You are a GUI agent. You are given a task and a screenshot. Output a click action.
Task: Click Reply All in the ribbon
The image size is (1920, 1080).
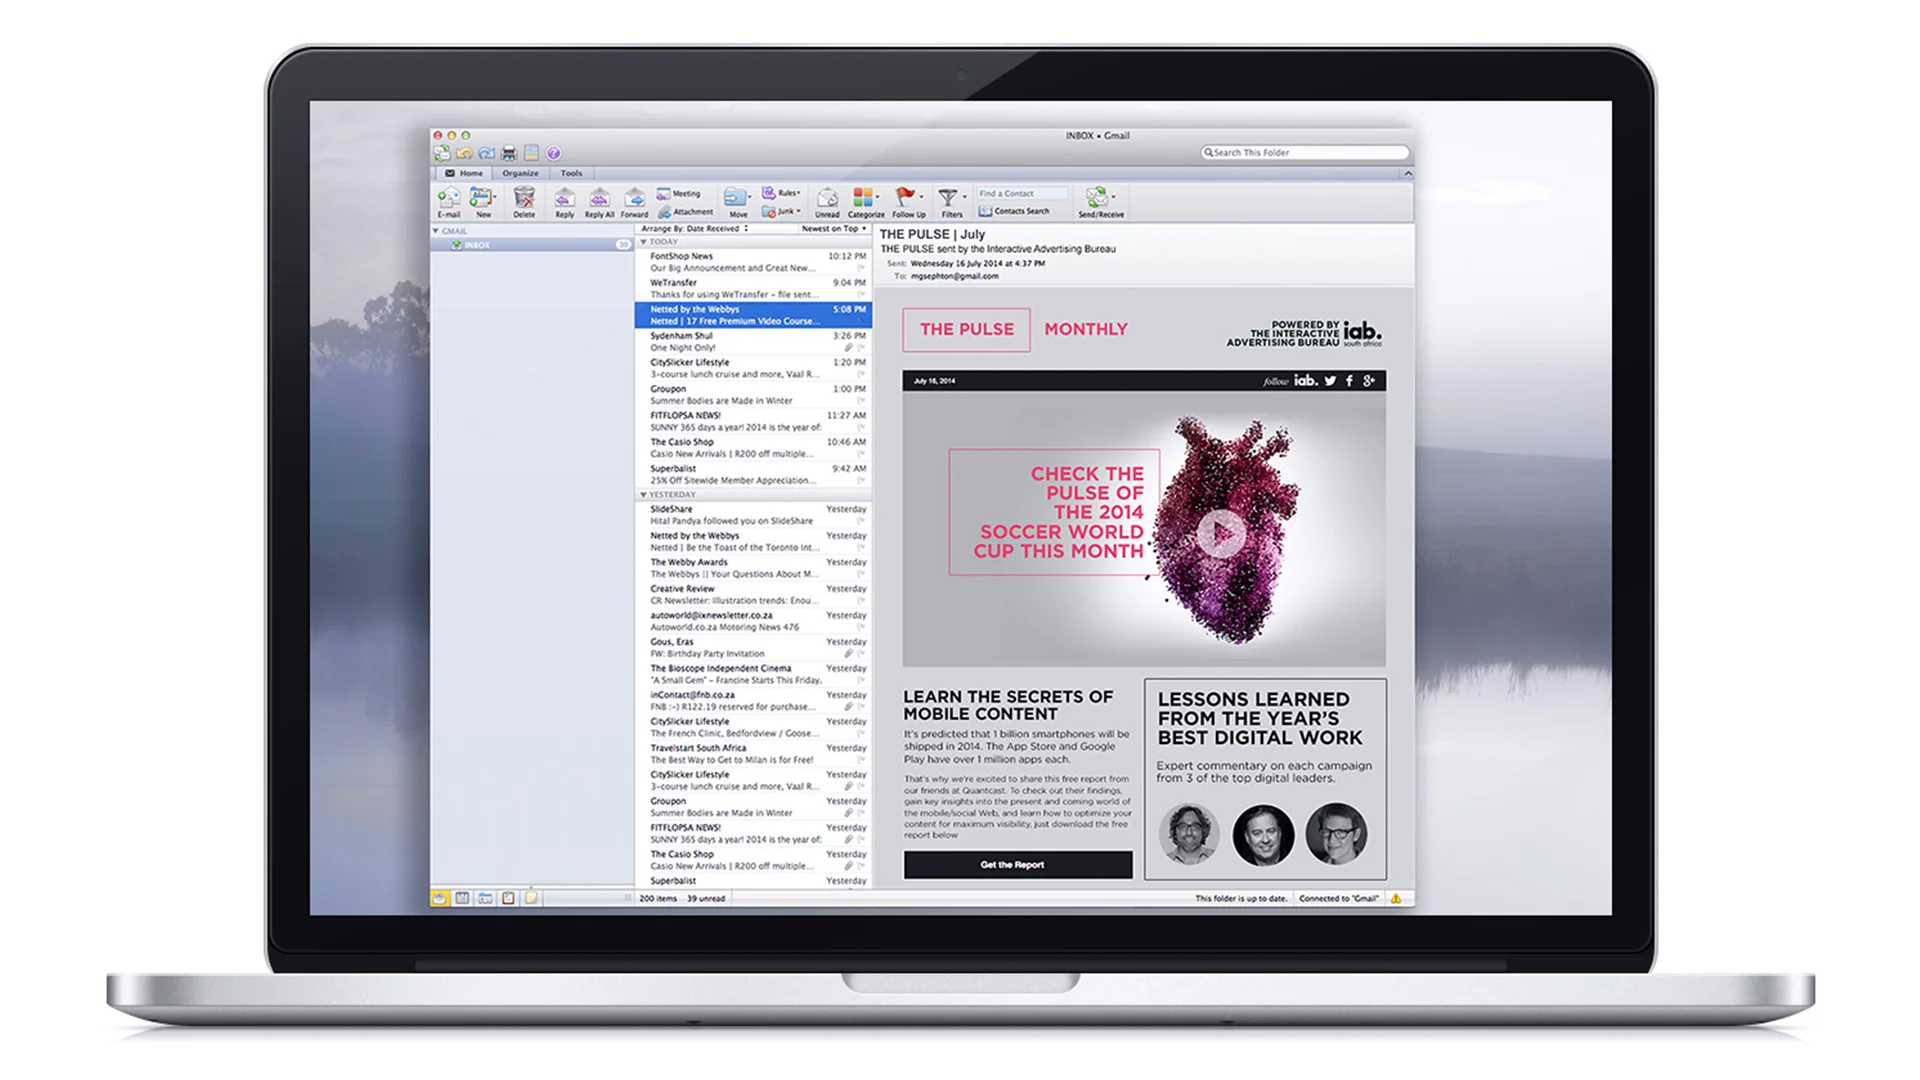point(598,201)
